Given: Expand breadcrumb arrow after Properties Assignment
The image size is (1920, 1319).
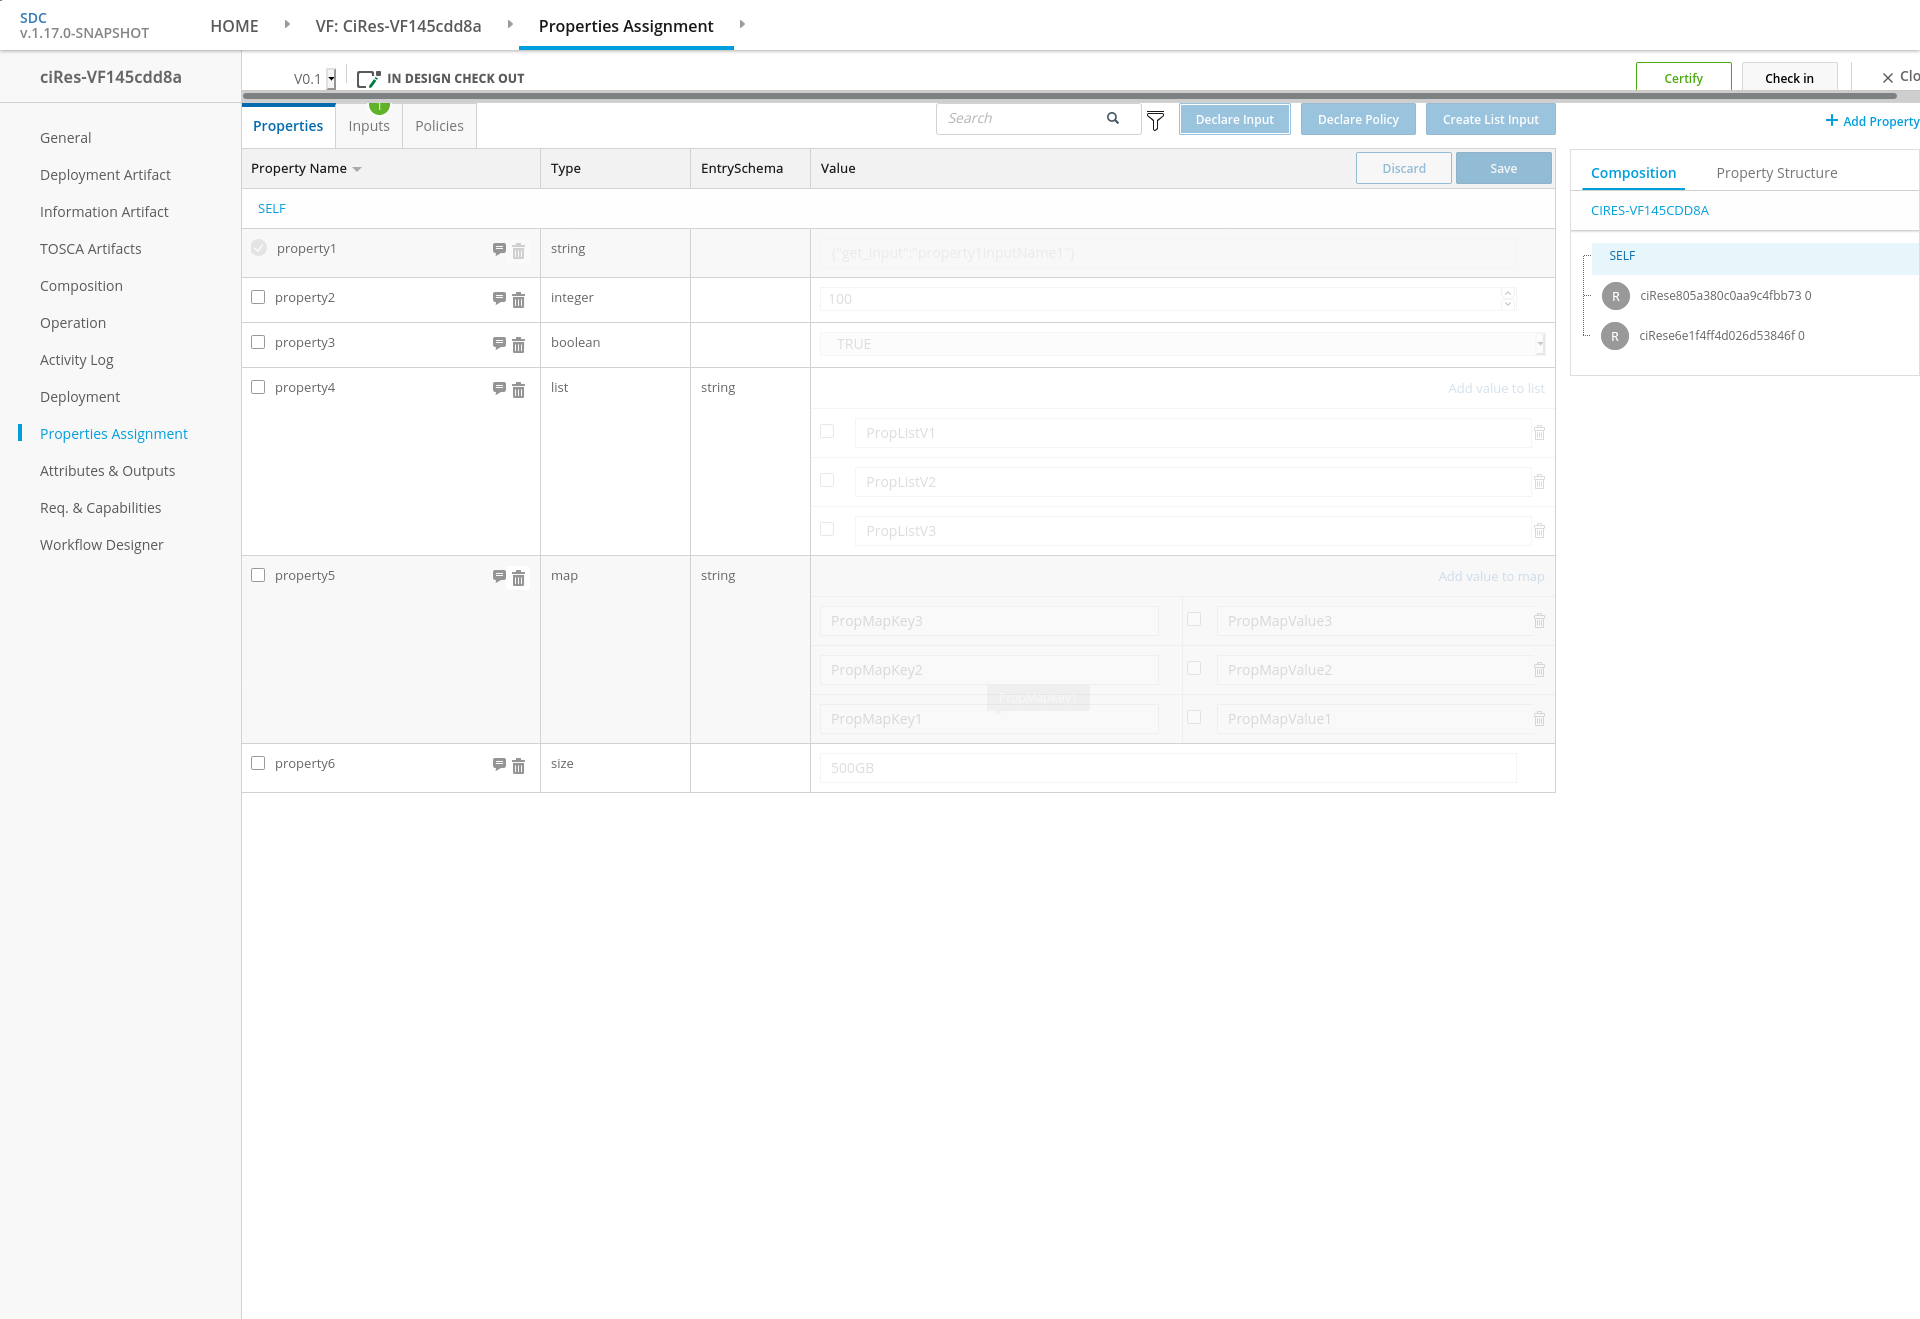Looking at the screenshot, I should tap(742, 24).
